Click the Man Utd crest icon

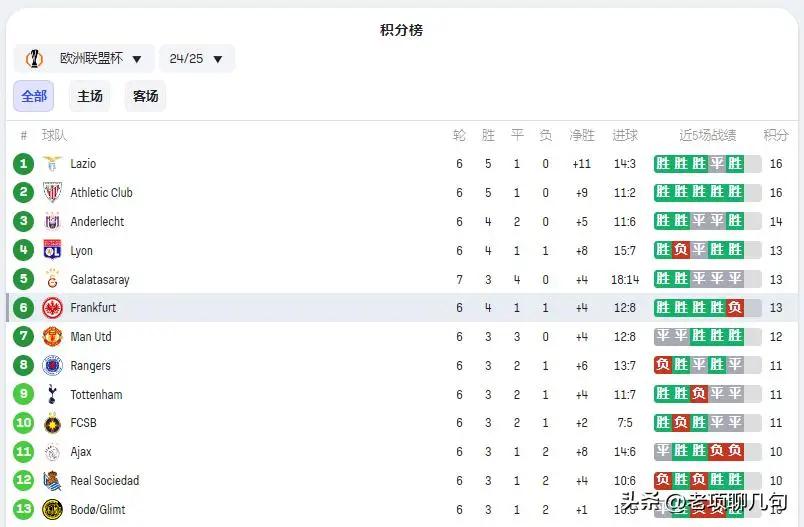[52, 337]
